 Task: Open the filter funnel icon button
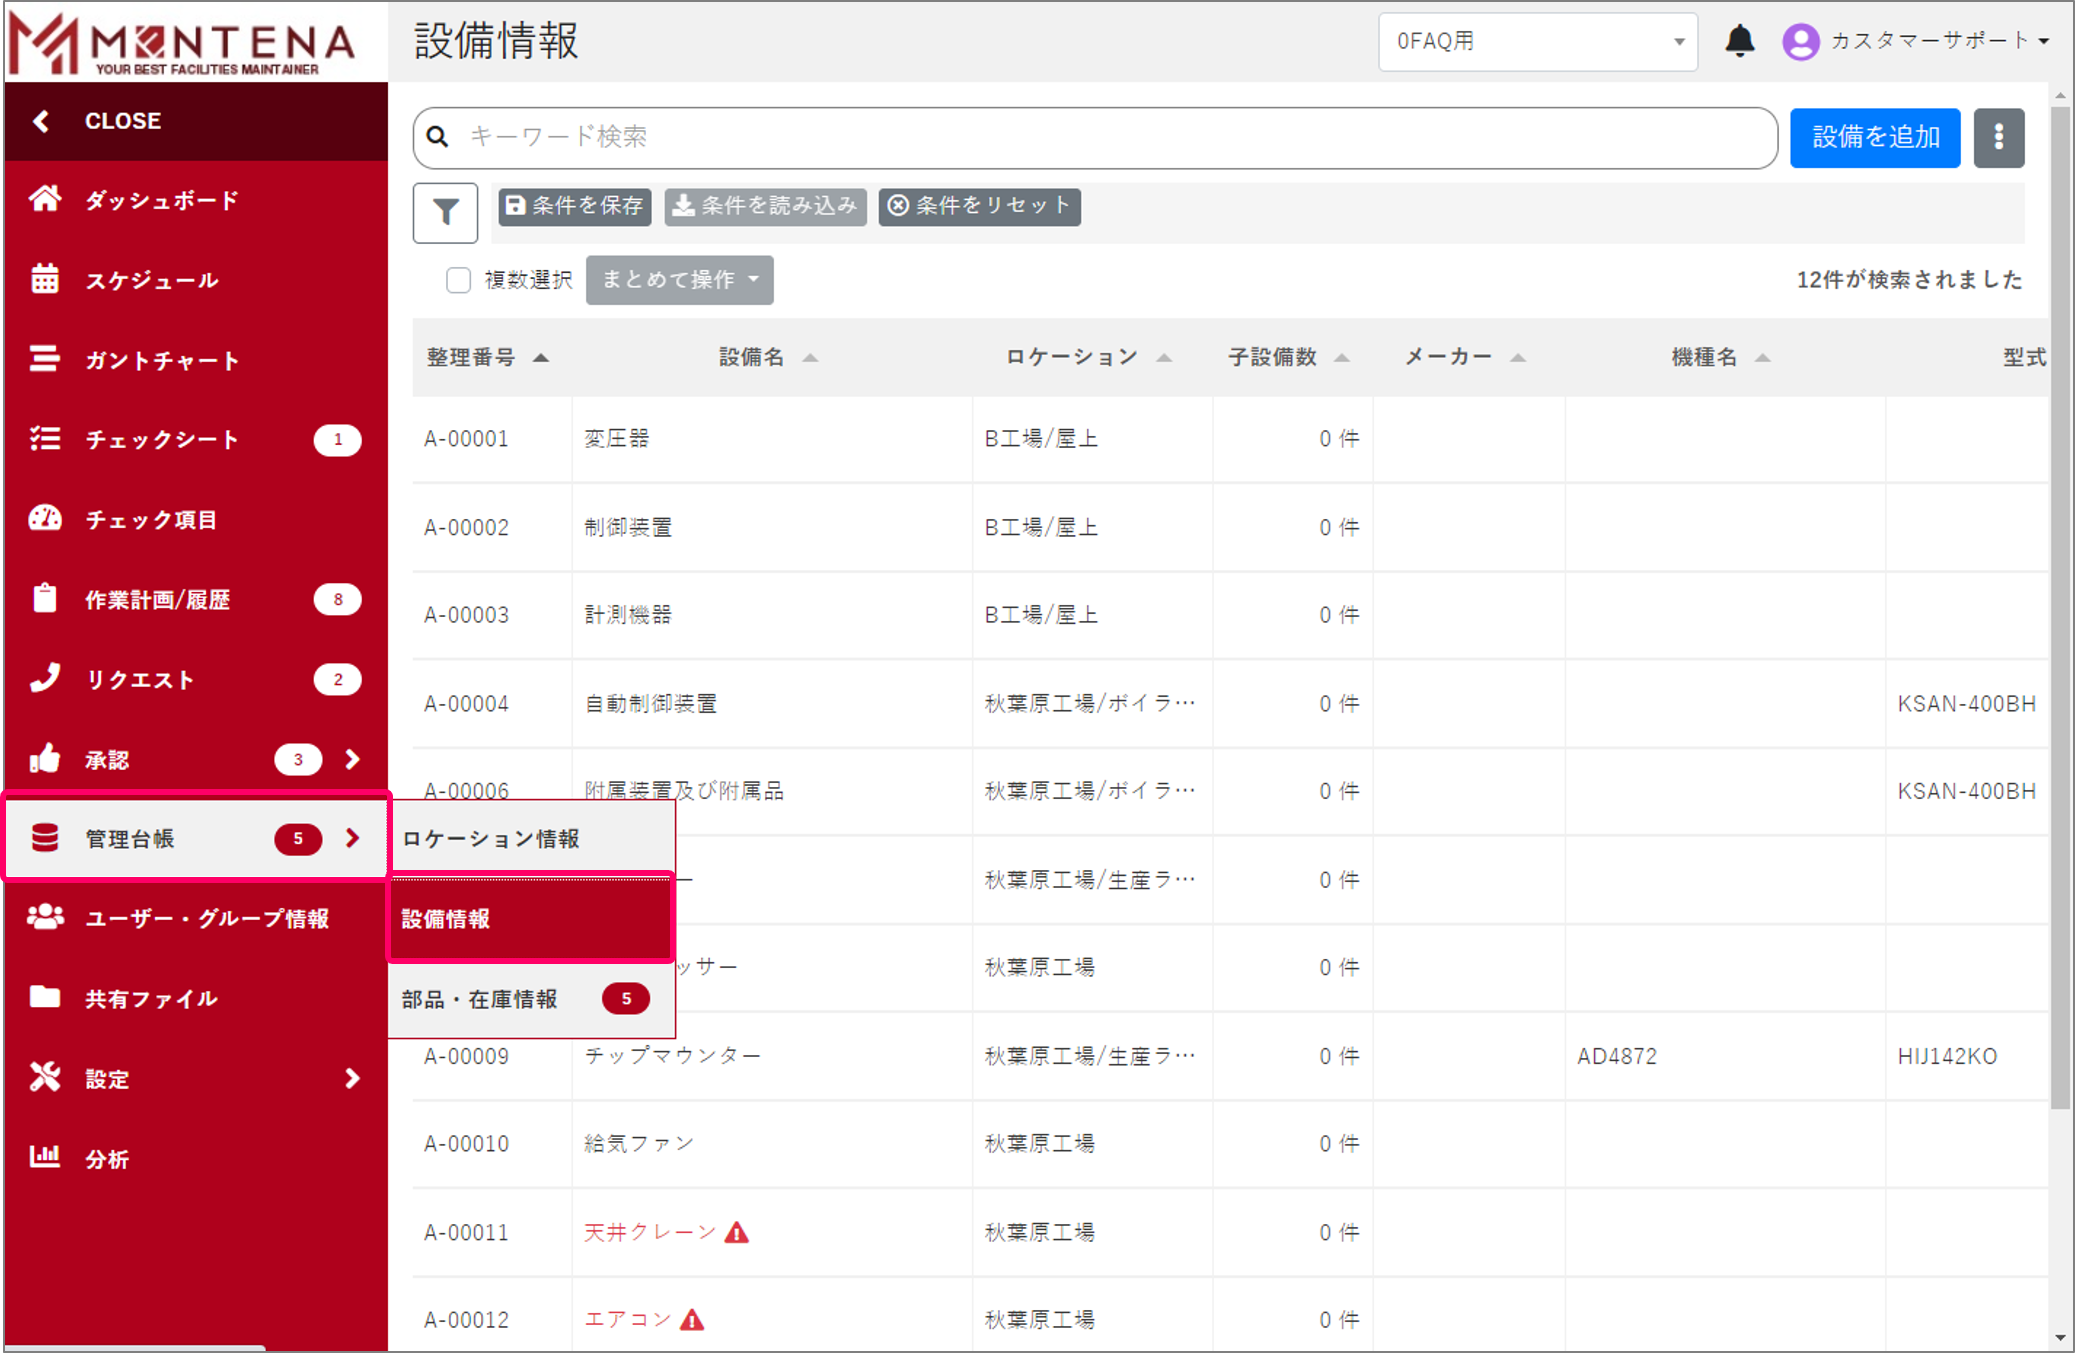[445, 212]
